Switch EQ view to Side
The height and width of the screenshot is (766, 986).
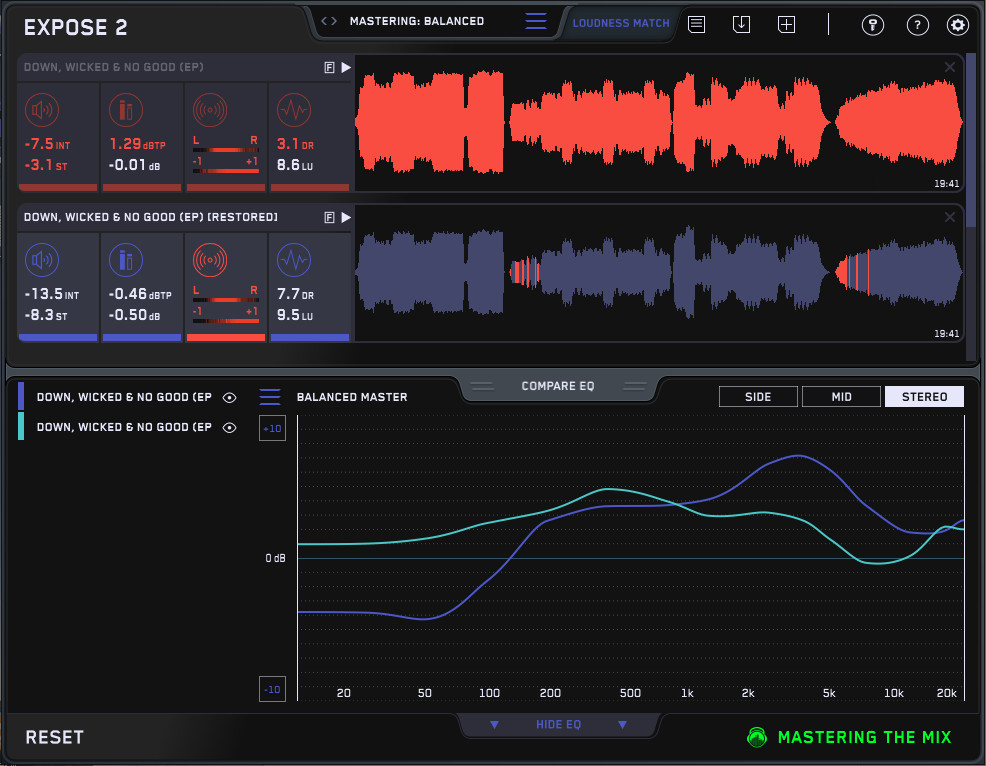[758, 397]
